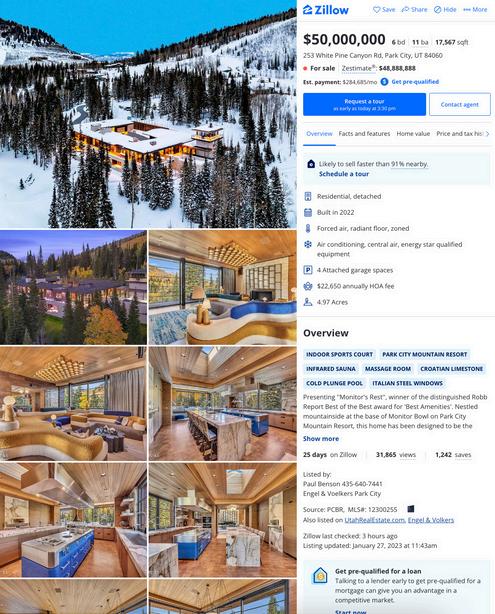
Task: Click Schedule a tour link
Action: [344, 174]
